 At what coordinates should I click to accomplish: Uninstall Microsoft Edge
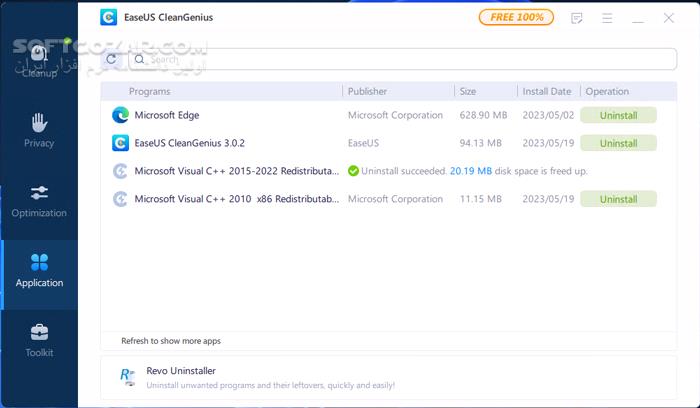point(618,115)
